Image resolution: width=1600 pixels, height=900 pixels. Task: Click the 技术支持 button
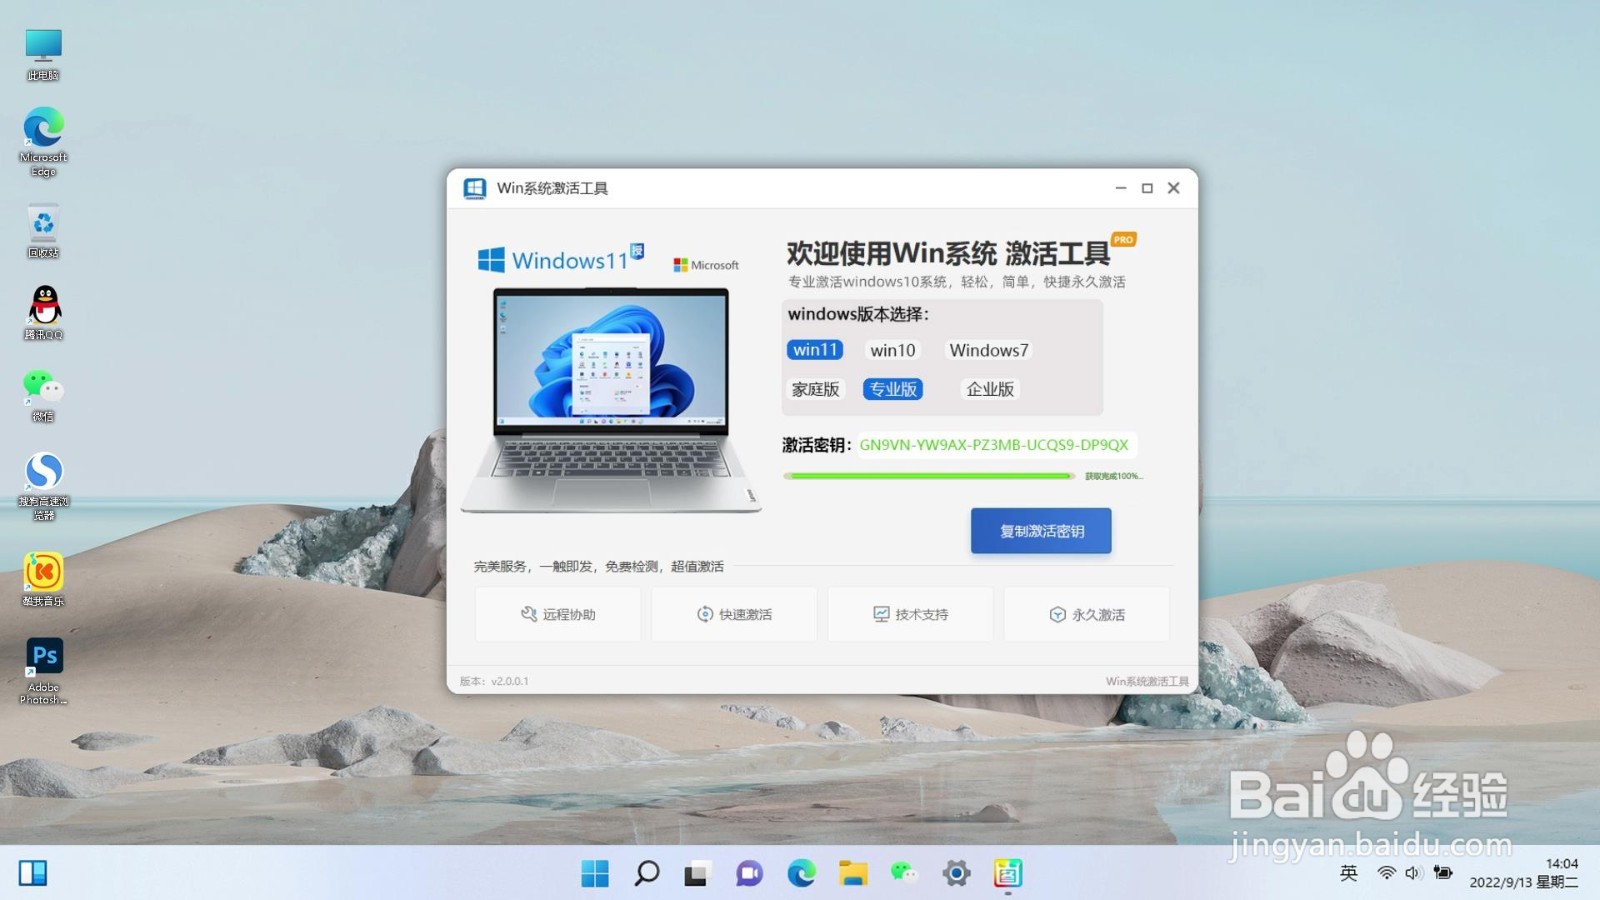click(x=910, y=614)
